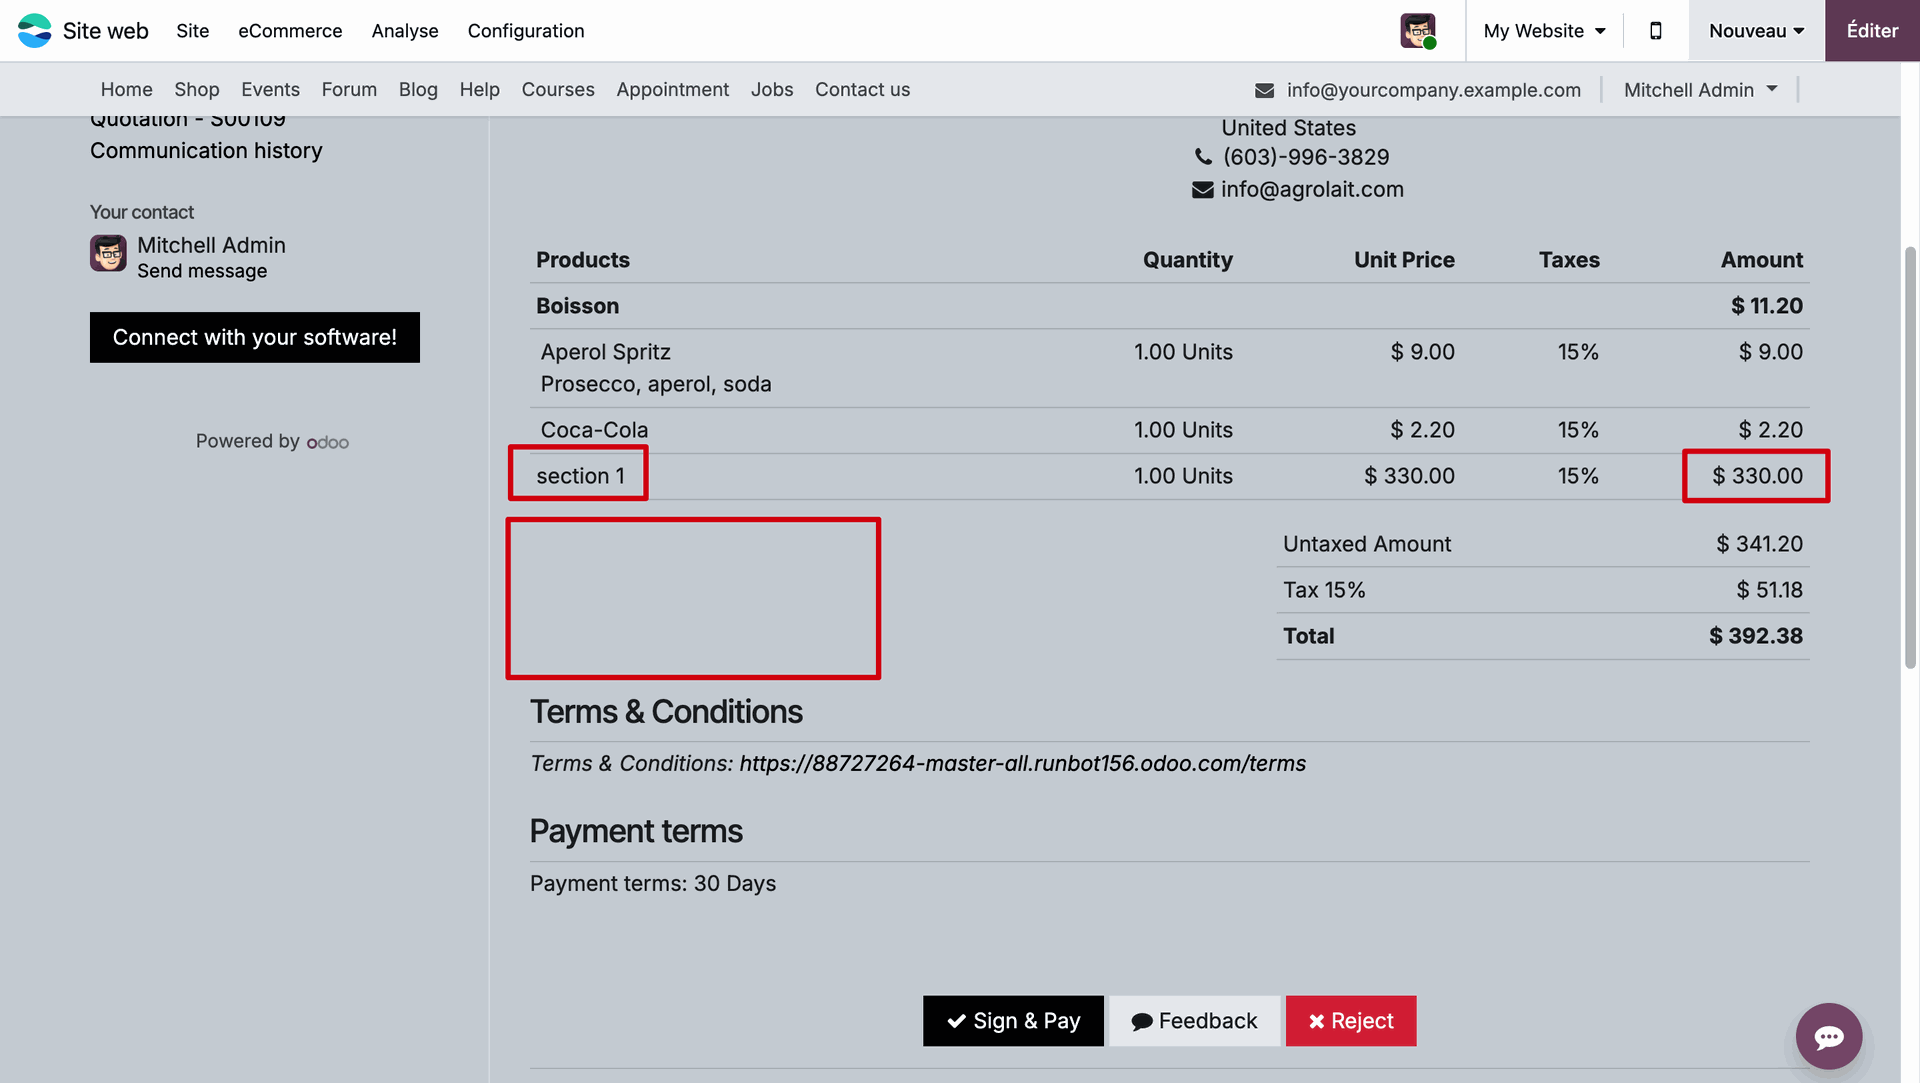Open the Configuration menu

(x=525, y=30)
